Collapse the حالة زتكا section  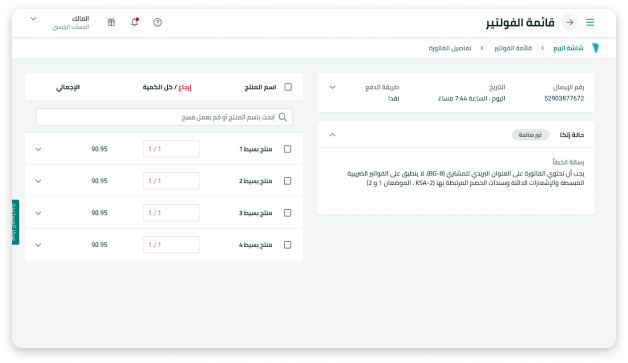coord(332,135)
